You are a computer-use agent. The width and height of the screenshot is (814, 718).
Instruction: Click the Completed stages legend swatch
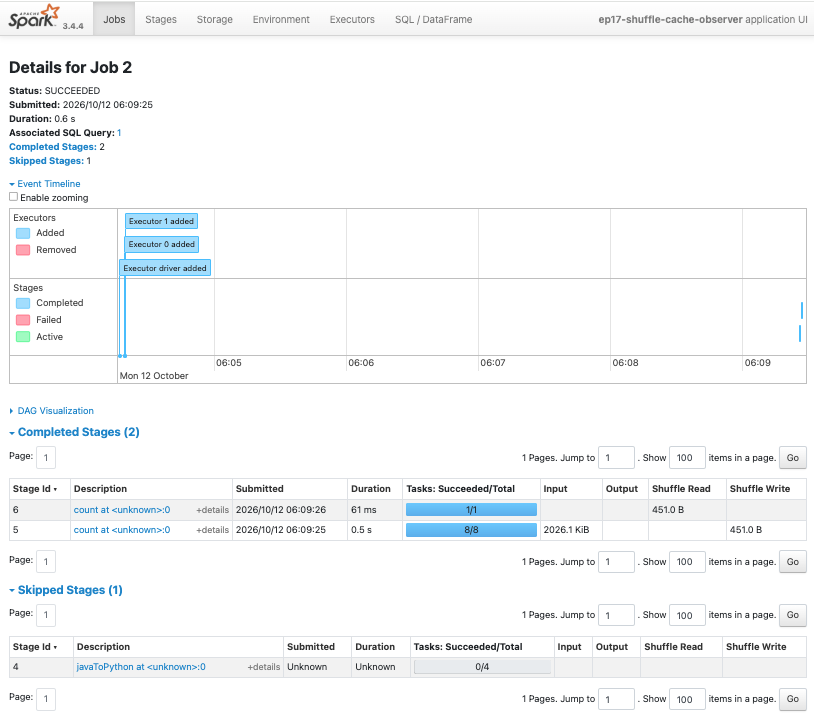coord(23,303)
